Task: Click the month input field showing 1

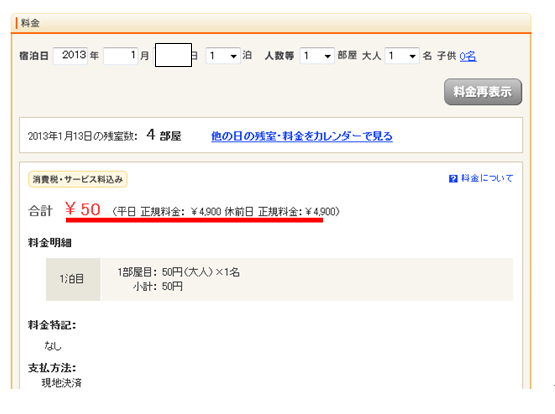Action: [120, 56]
